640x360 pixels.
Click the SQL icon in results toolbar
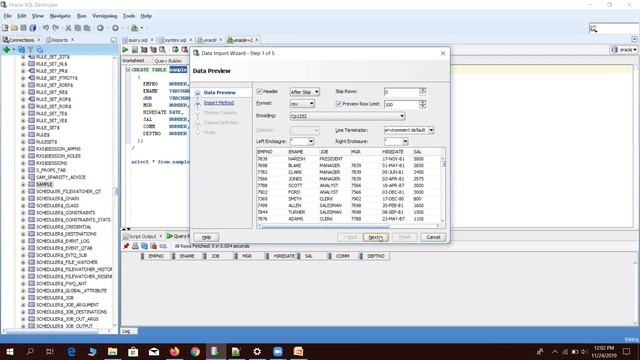tap(163, 246)
